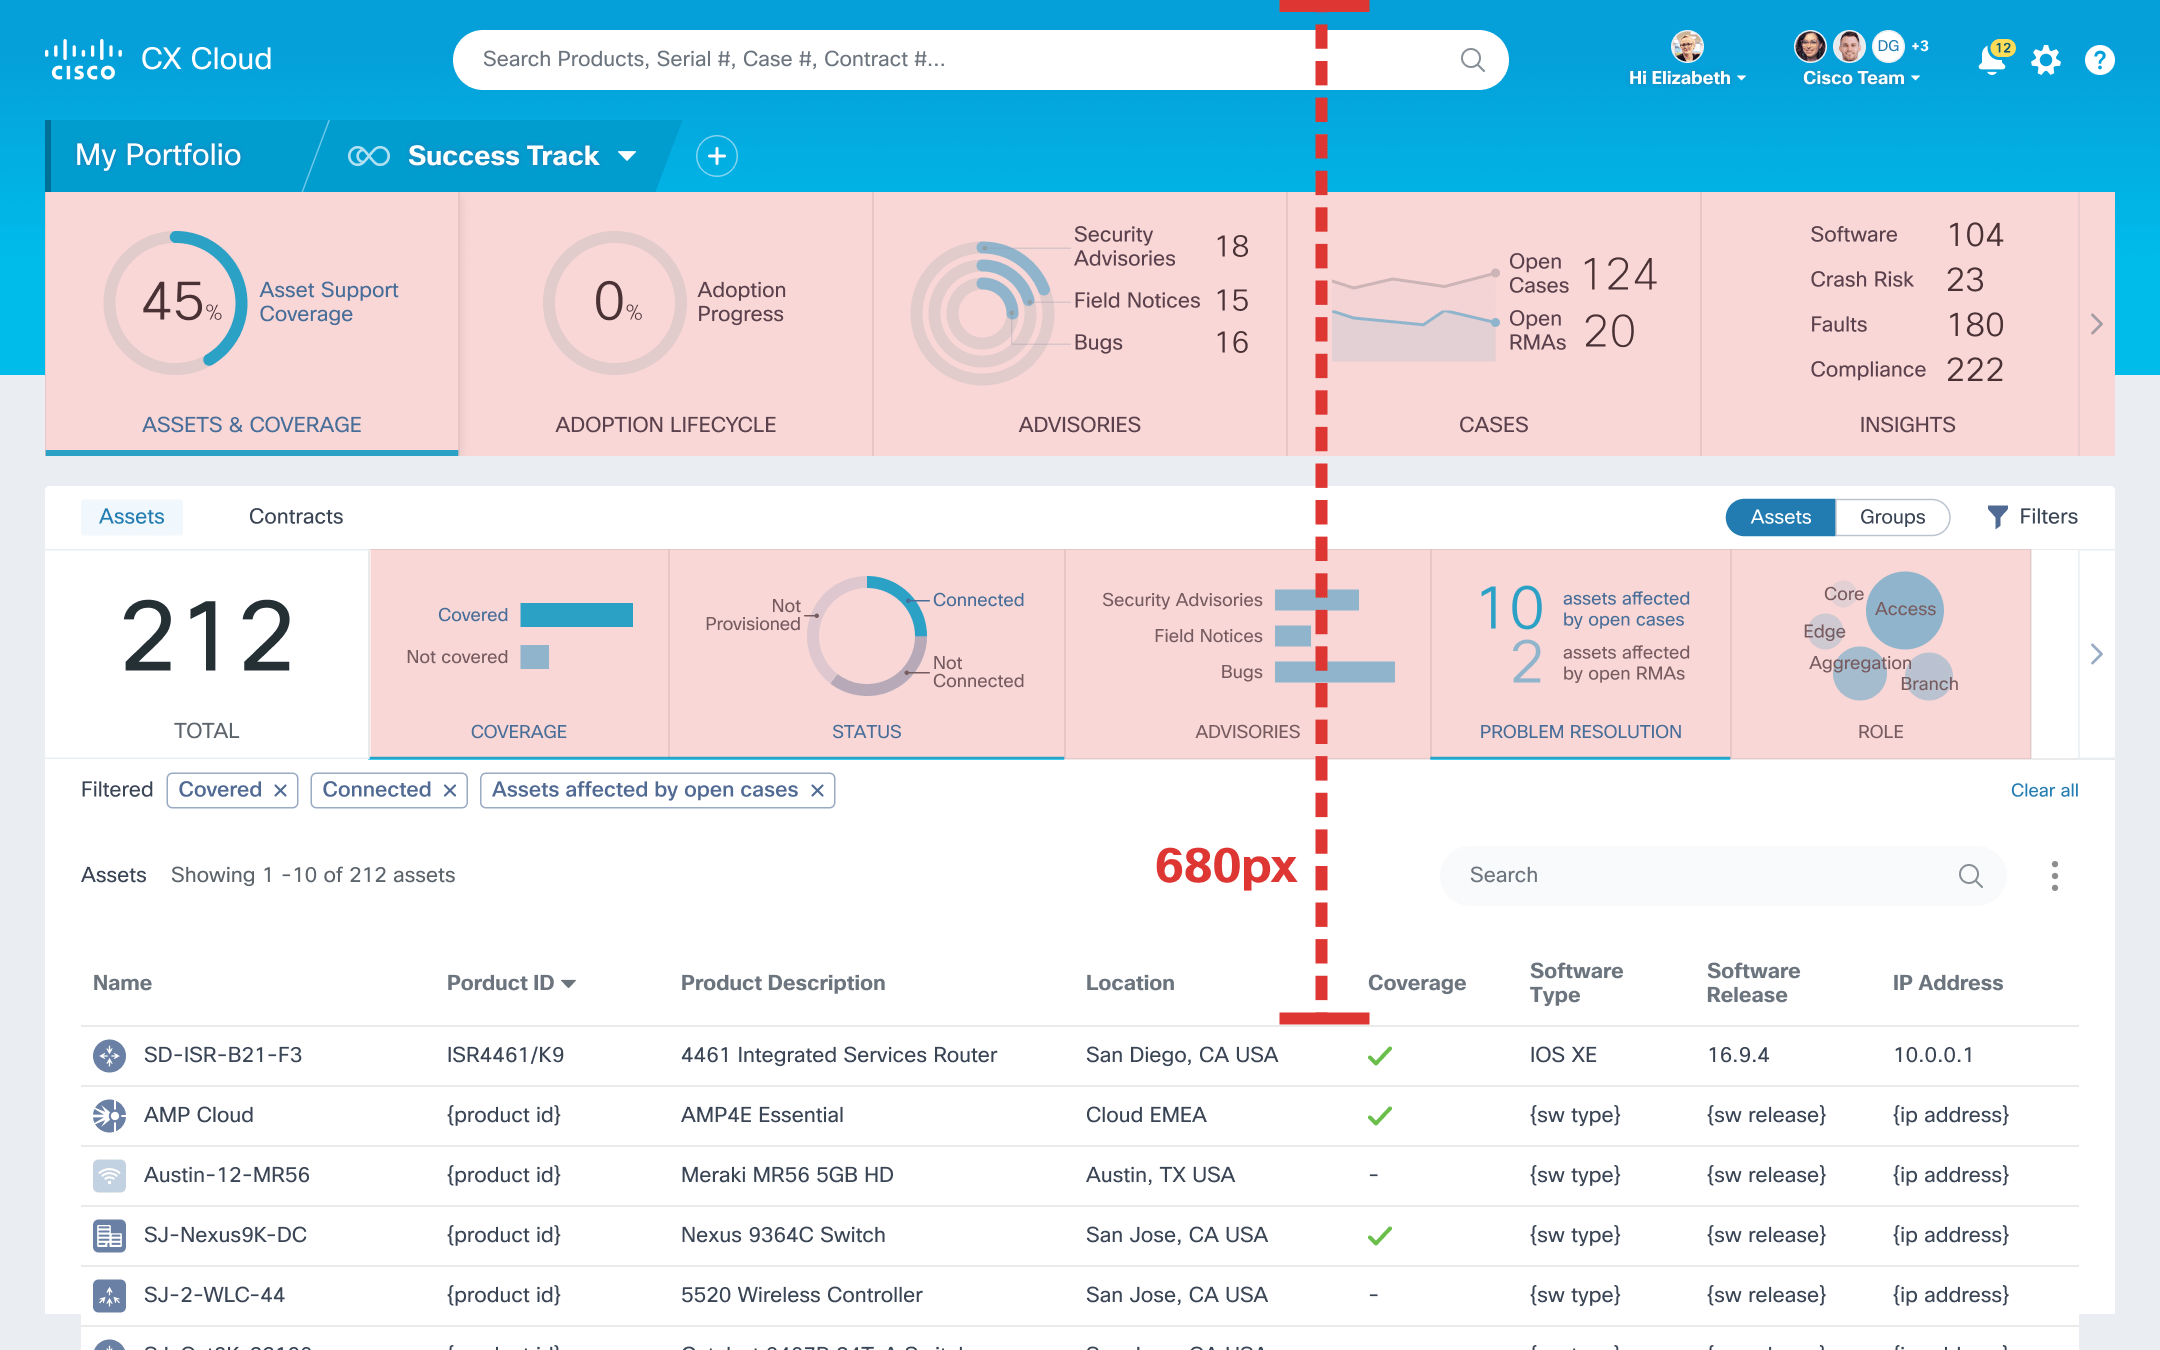
Task: Open the help question mark icon
Action: click(2099, 61)
